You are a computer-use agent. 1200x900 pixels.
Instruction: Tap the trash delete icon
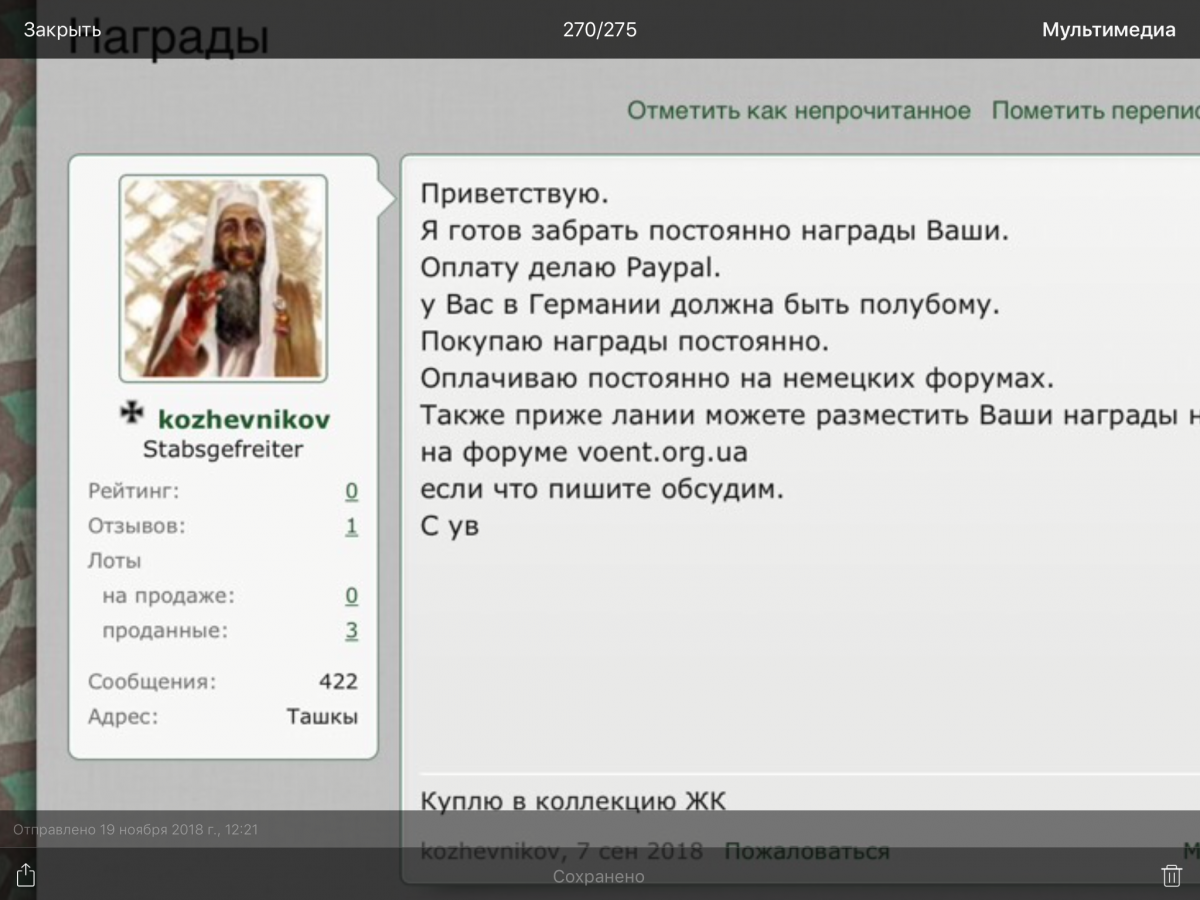(x=1171, y=875)
